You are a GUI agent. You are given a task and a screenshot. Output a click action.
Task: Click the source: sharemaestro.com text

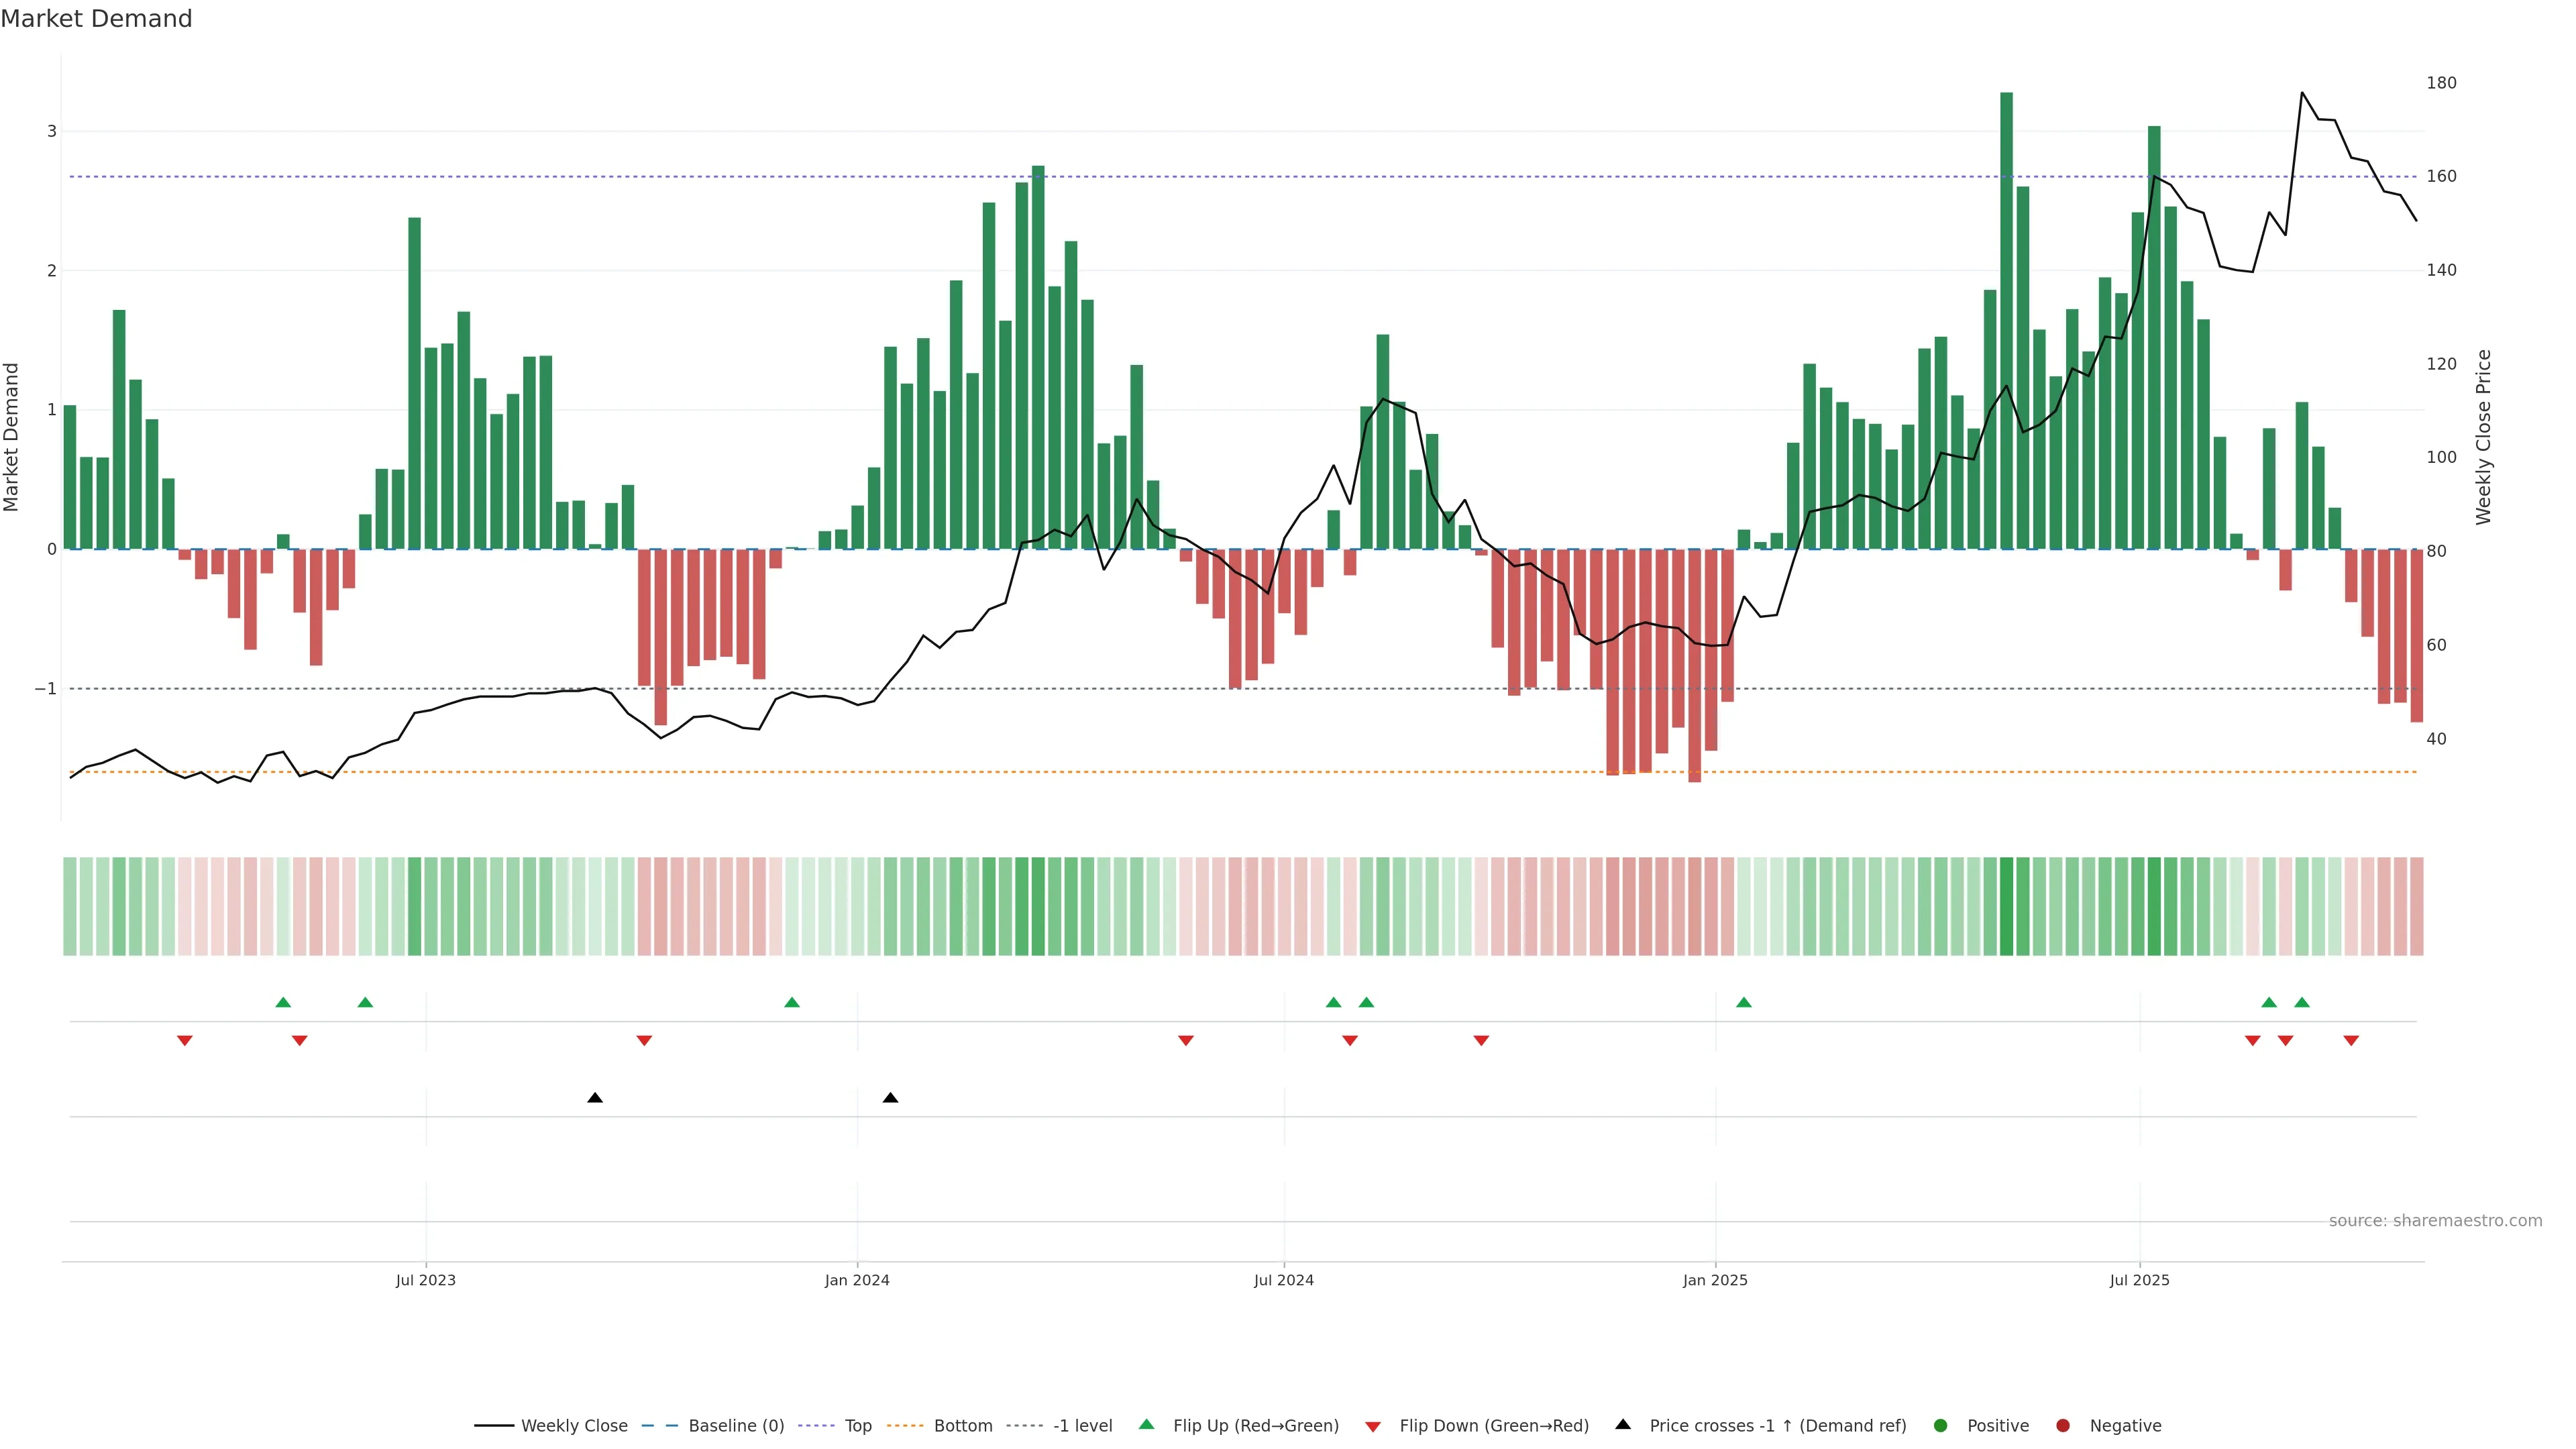[x=2435, y=1220]
